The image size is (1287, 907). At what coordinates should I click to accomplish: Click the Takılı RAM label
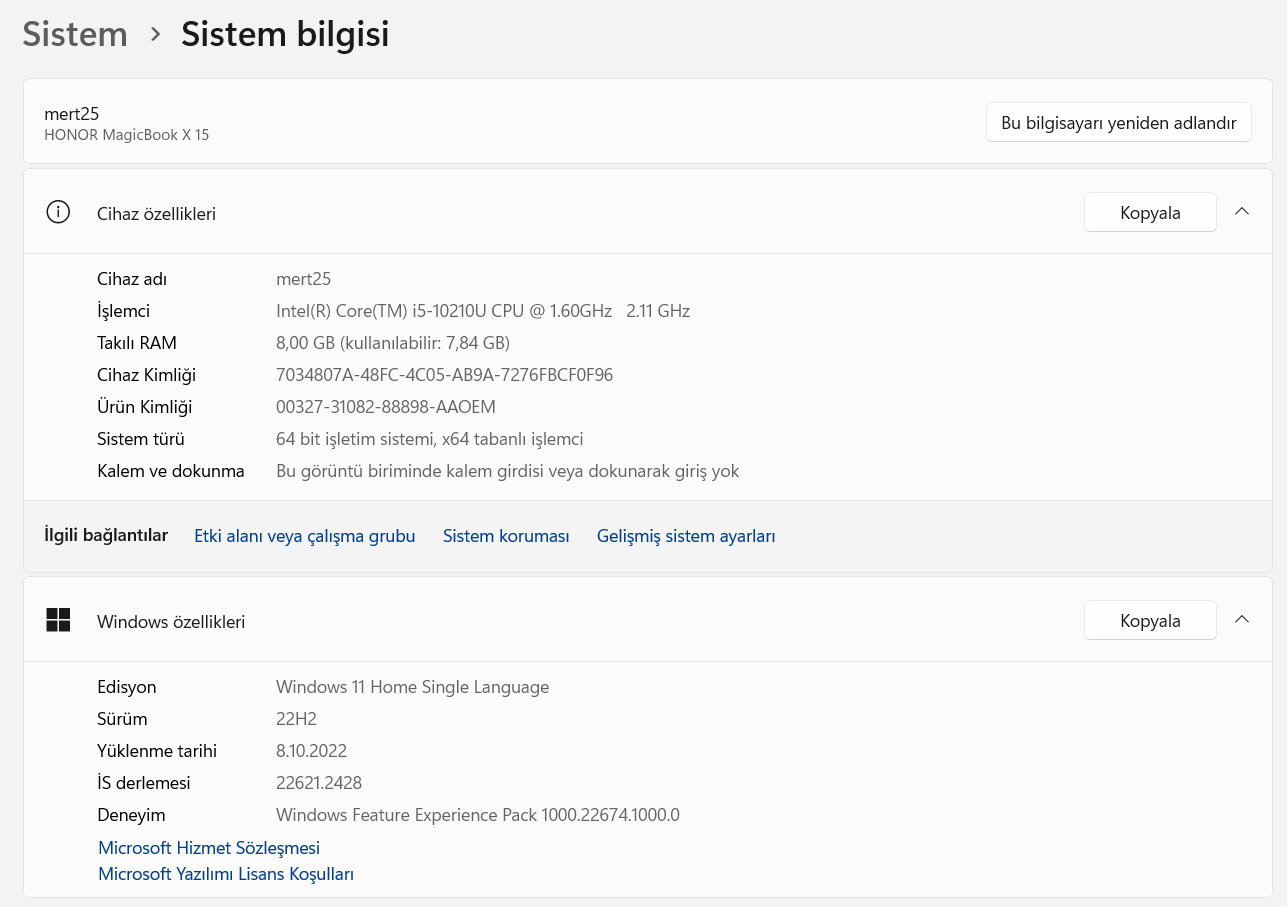pos(137,343)
